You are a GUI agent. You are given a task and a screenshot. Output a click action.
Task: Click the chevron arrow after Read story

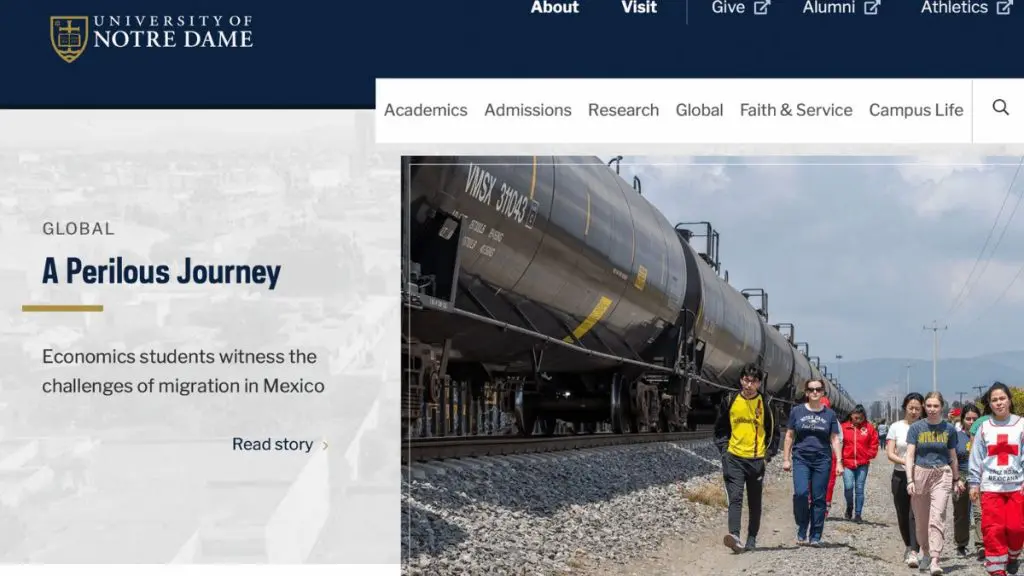coord(325,445)
